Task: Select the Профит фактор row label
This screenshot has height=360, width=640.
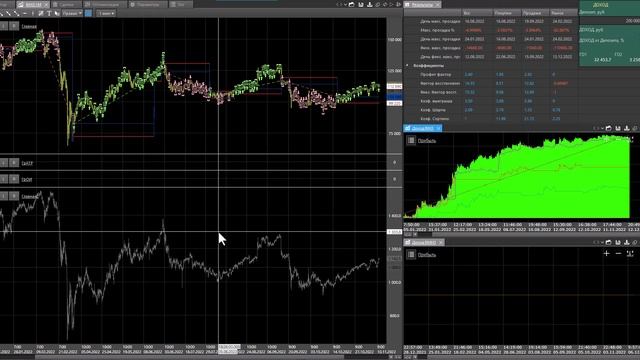Action: tap(436, 74)
